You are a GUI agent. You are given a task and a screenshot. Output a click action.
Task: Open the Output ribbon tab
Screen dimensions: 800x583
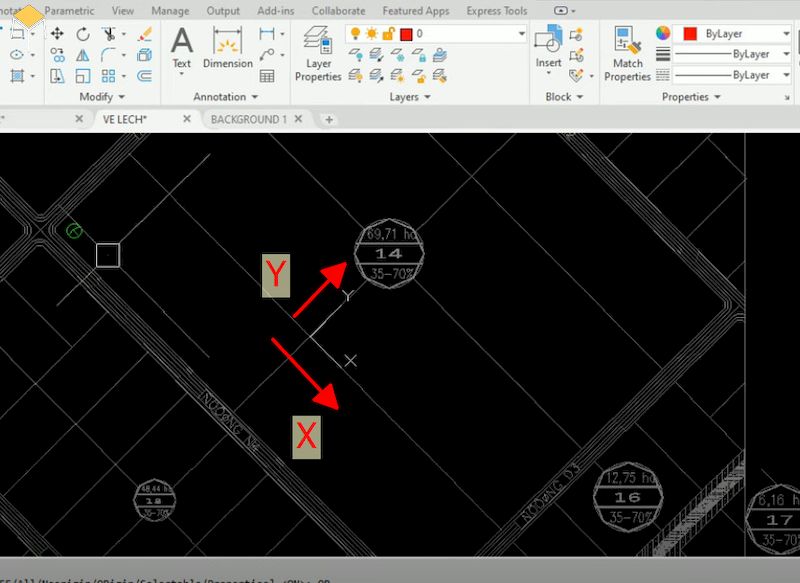coord(223,11)
